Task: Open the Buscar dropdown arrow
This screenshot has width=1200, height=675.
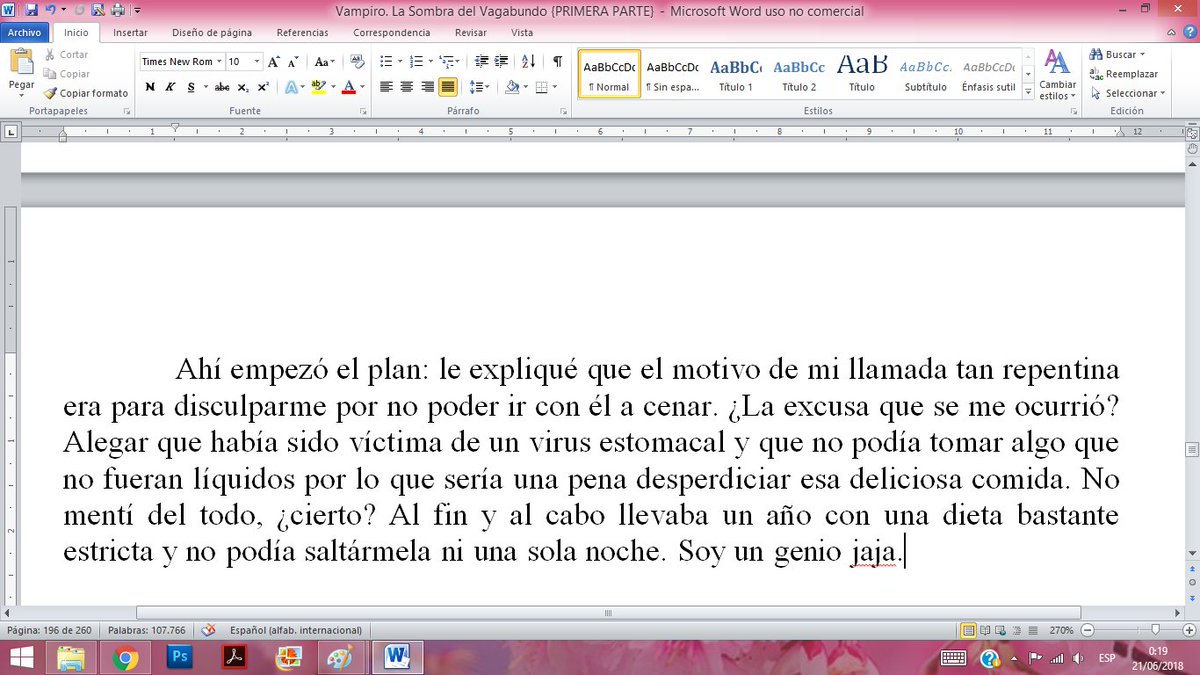Action: click(x=1142, y=55)
